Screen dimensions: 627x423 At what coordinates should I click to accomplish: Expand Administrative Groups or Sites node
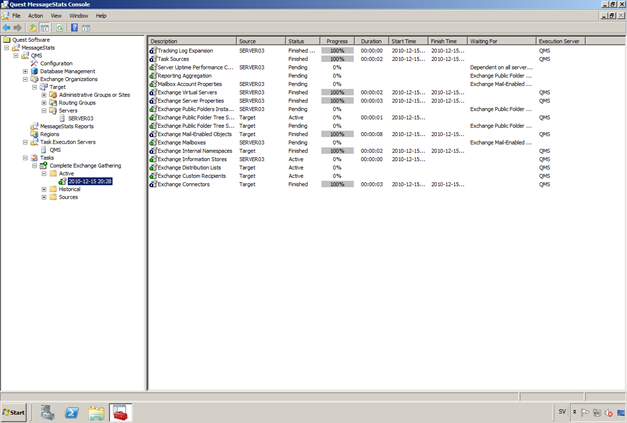tap(44, 95)
